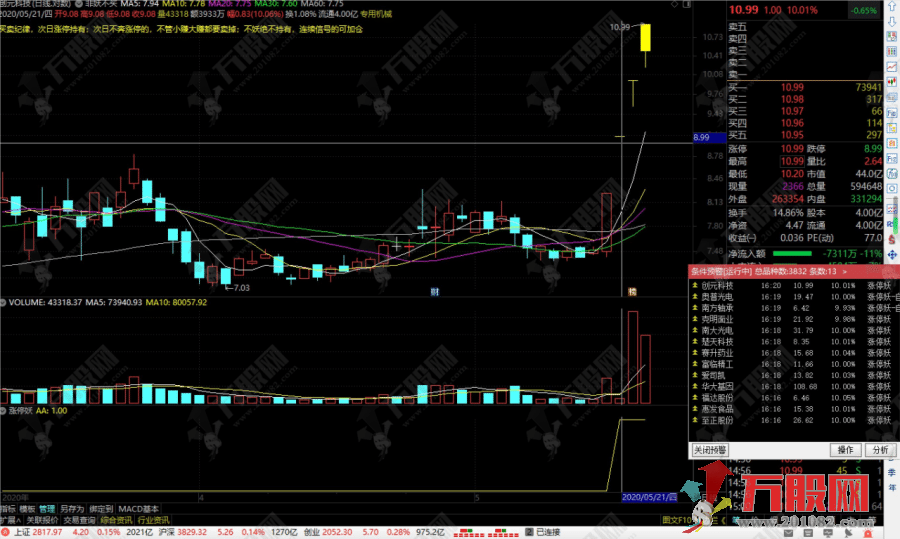Screen dimensions: 900x539
Task: Click the page-up arrow icon in right sidebar
Action: pos(892,7)
